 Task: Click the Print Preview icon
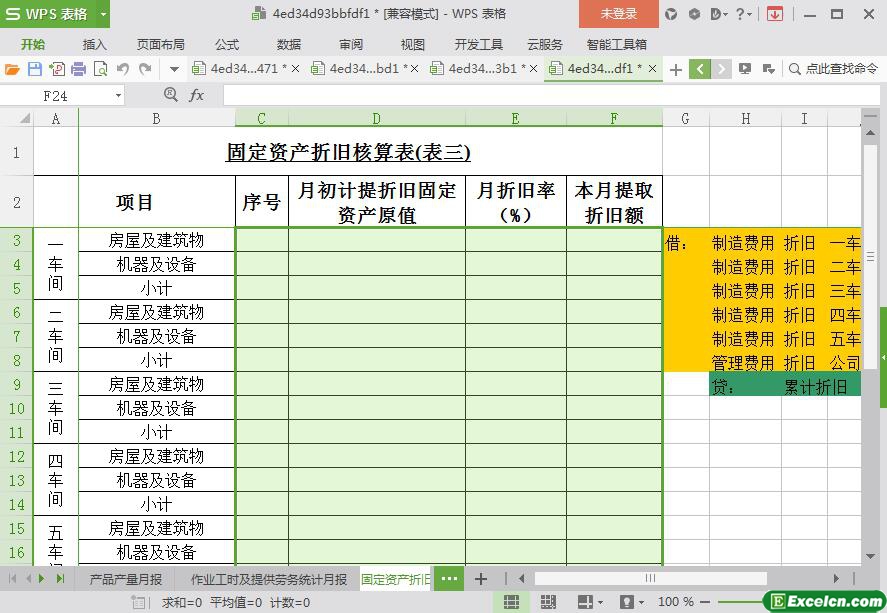tap(100, 69)
